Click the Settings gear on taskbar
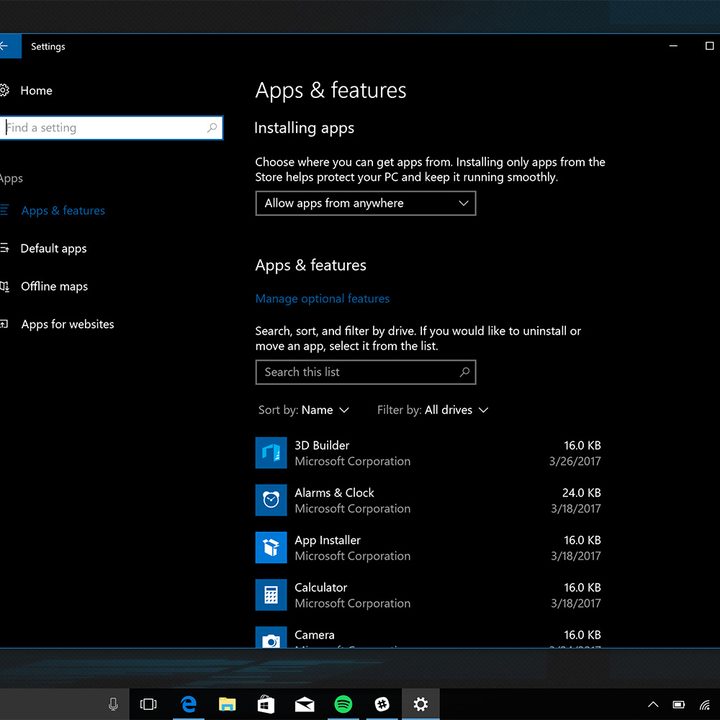The width and height of the screenshot is (720, 720). pos(421,704)
